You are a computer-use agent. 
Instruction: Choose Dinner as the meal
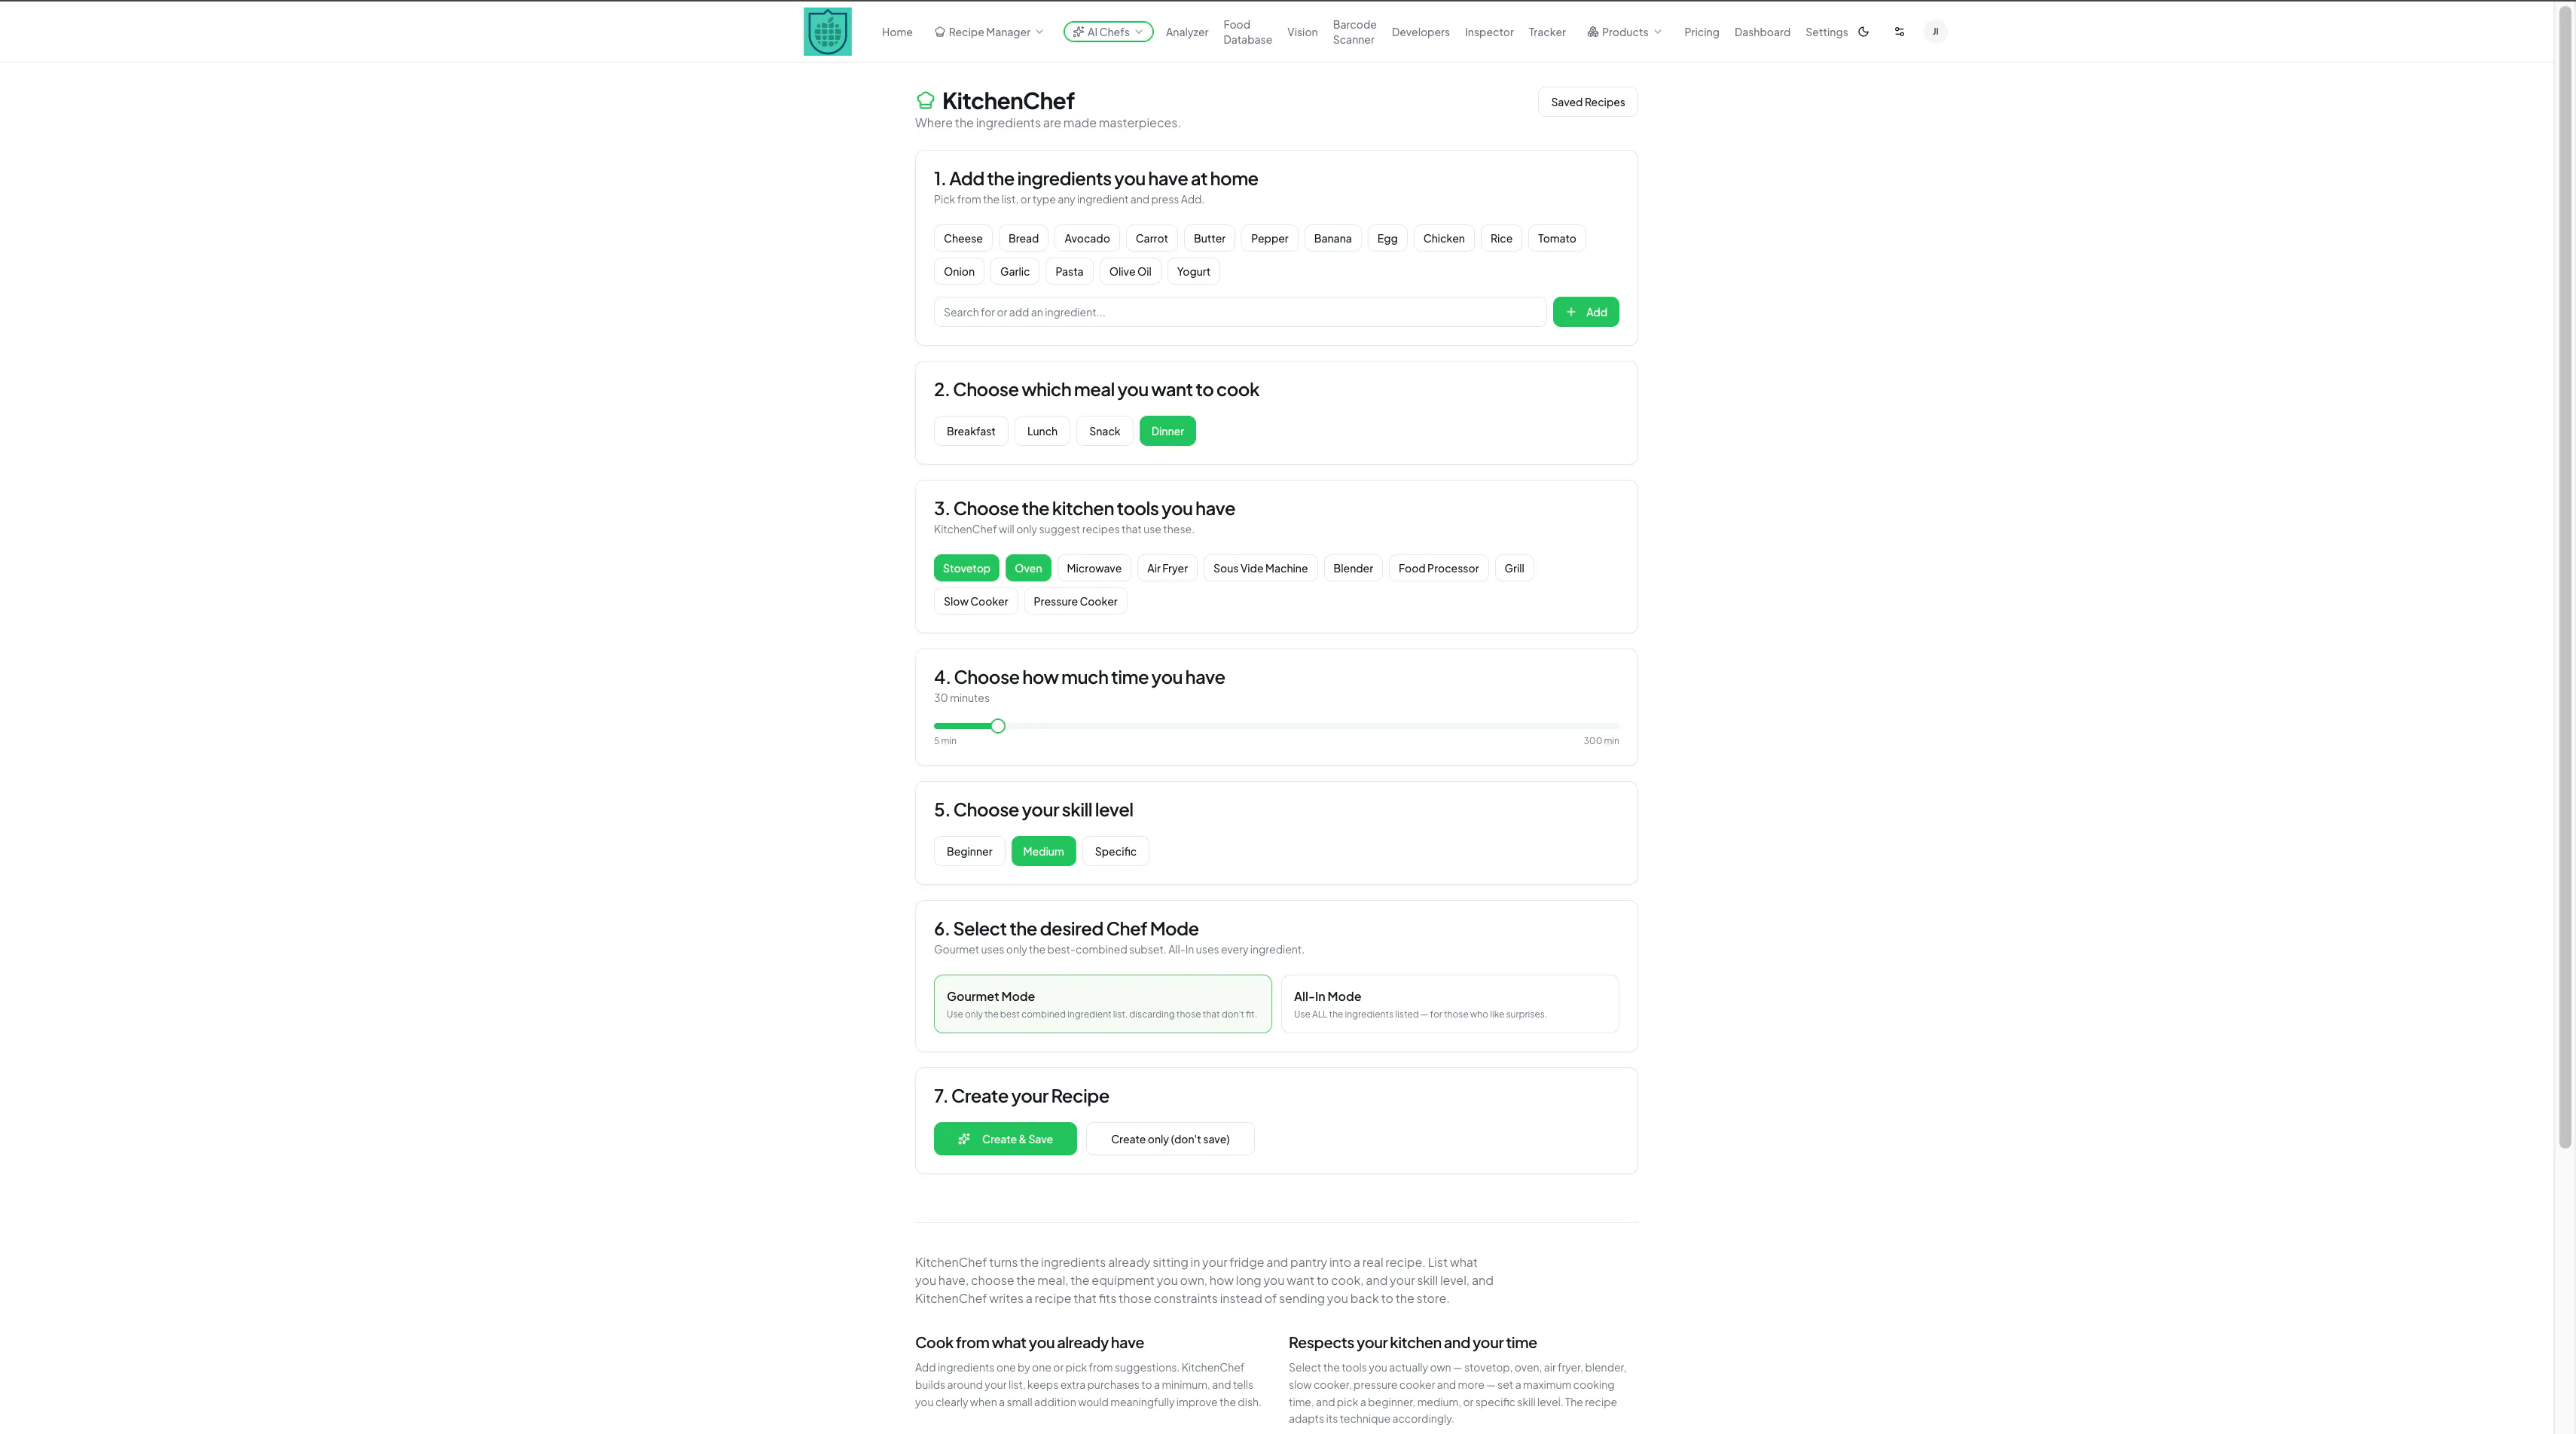tap(1167, 431)
